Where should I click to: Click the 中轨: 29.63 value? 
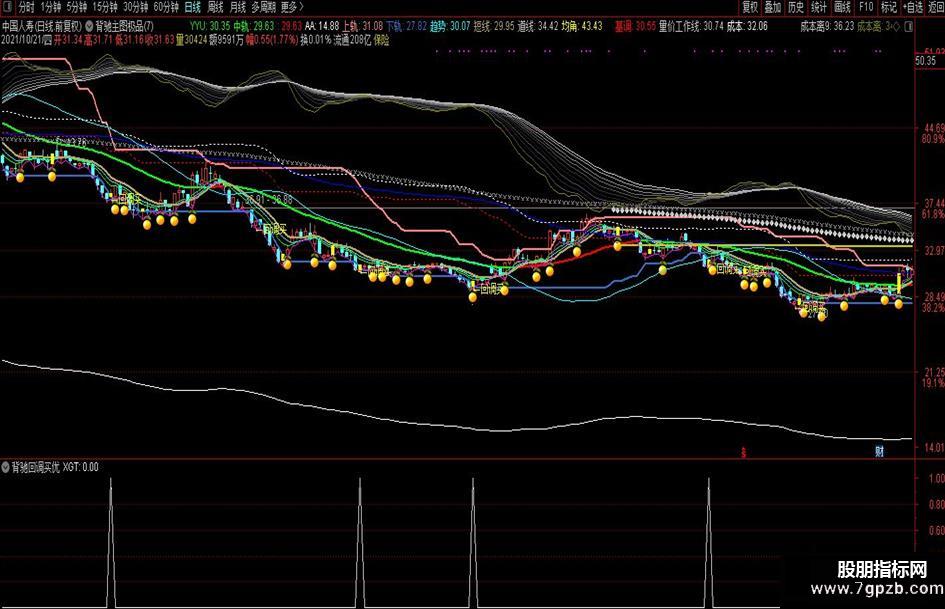(254, 27)
